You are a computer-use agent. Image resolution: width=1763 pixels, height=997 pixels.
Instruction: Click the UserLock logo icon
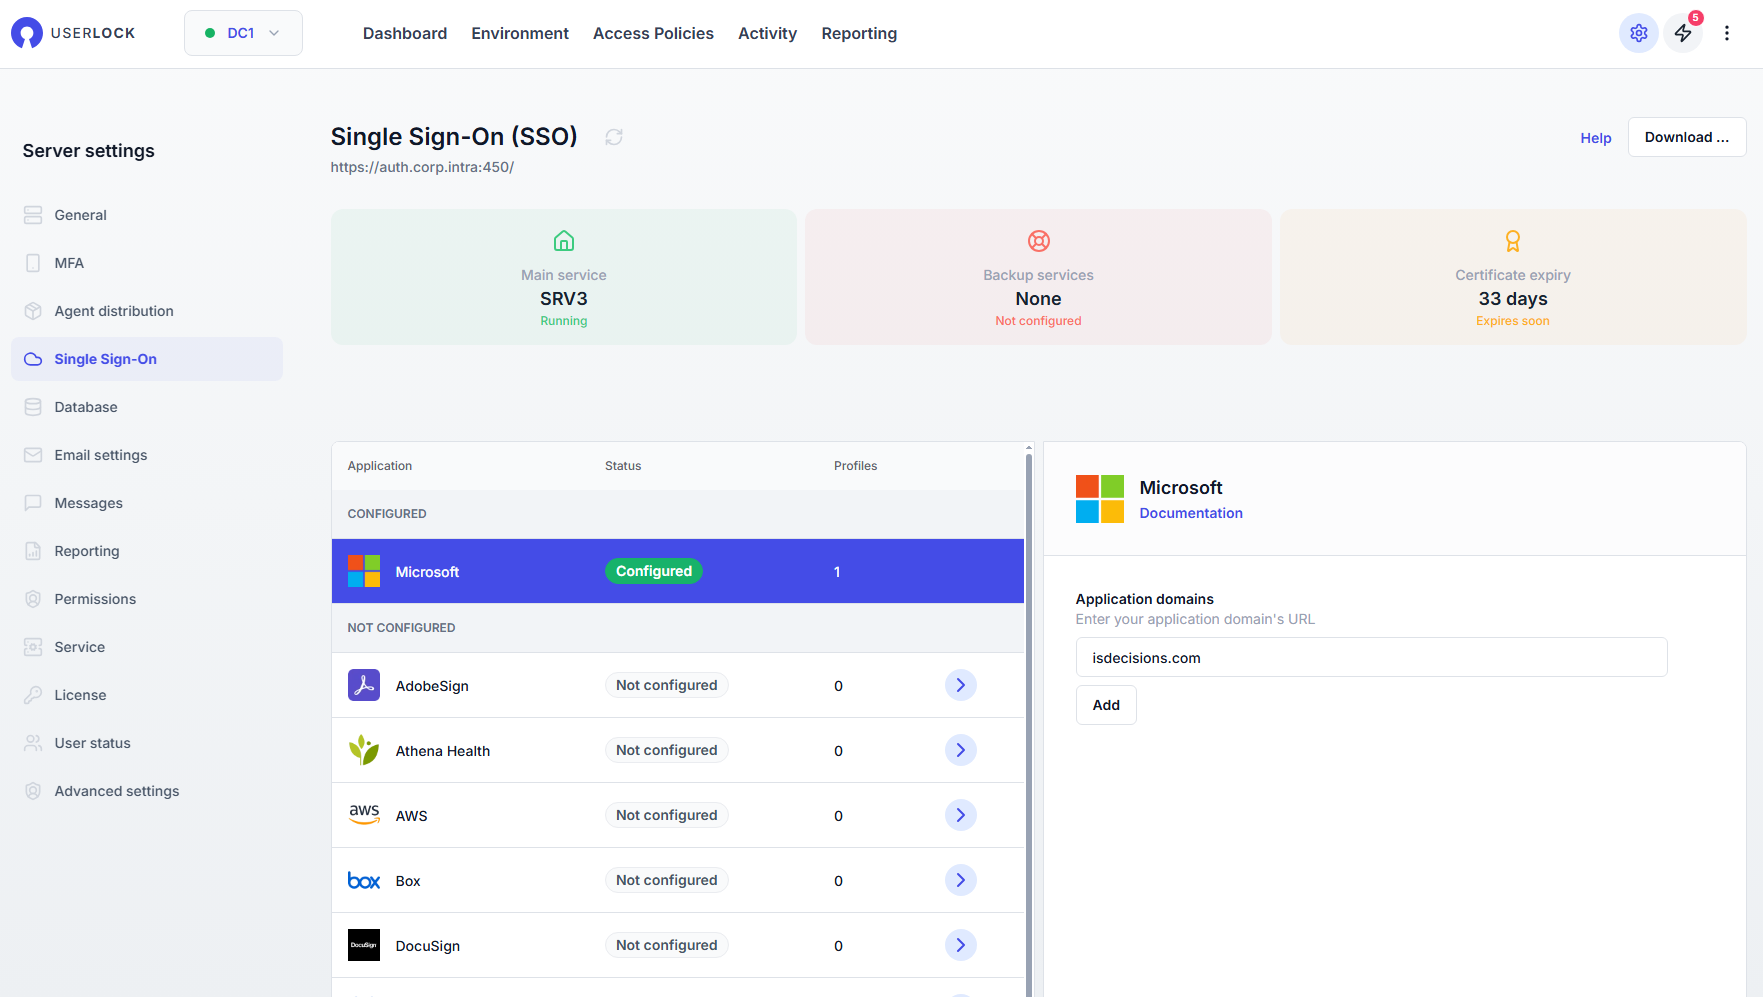tap(27, 33)
